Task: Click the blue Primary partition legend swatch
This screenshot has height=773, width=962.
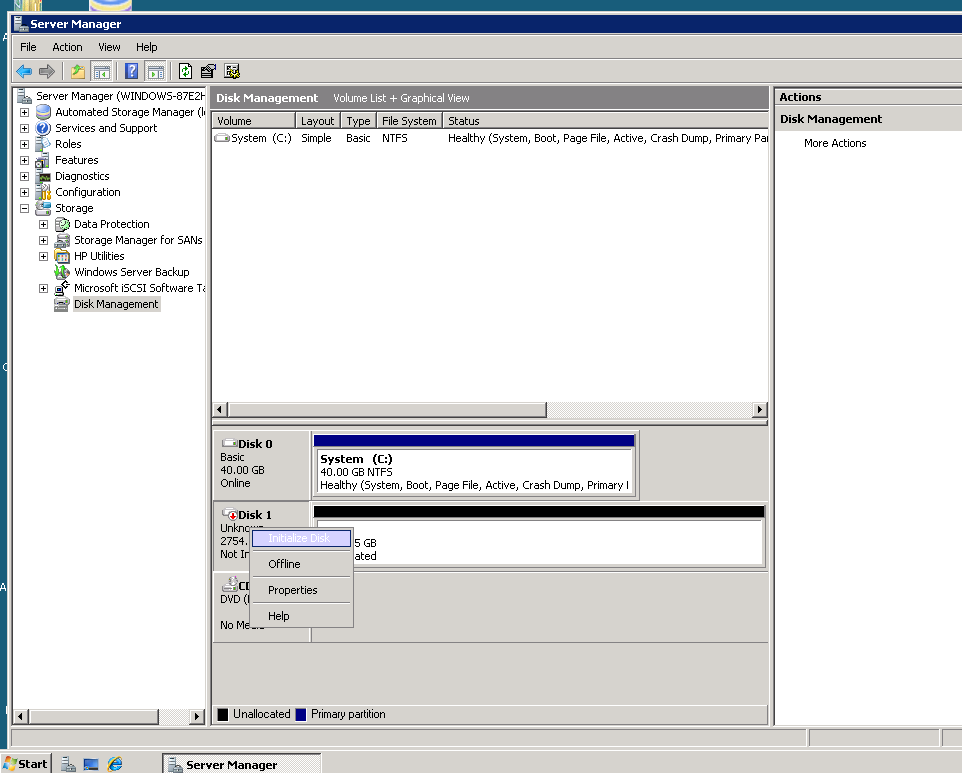Action: (x=301, y=714)
